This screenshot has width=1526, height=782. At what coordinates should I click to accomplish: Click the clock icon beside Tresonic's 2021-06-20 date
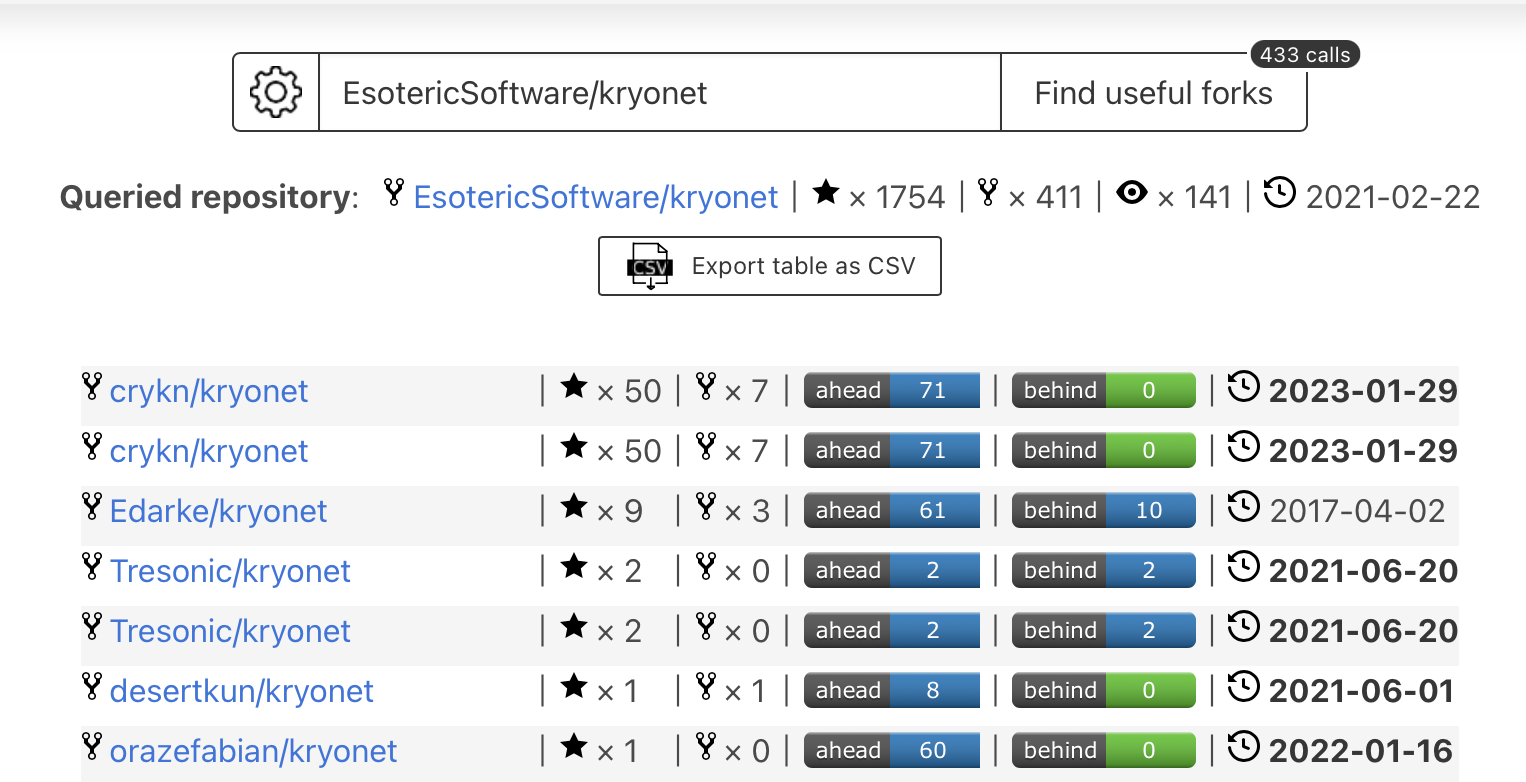point(1244,566)
